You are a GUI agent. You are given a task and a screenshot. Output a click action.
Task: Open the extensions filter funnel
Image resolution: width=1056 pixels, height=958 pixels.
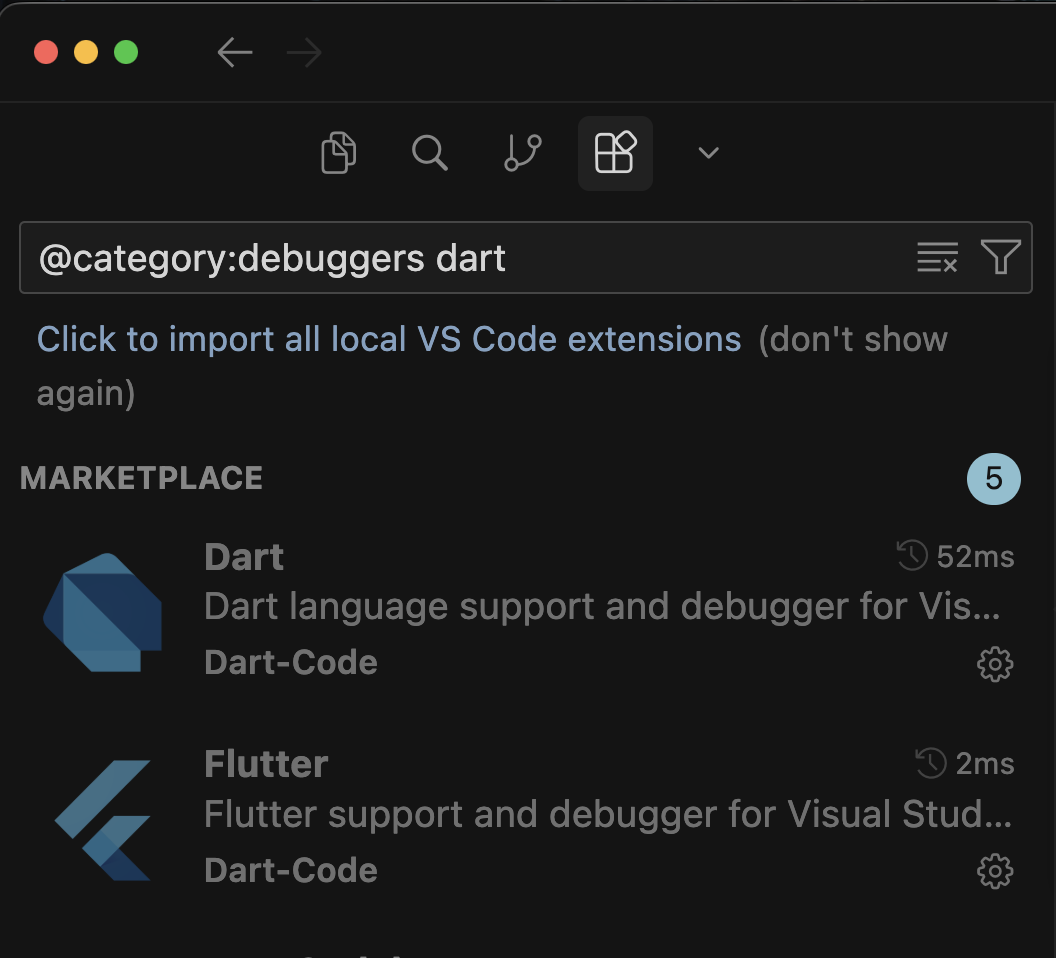(1001, 257)
